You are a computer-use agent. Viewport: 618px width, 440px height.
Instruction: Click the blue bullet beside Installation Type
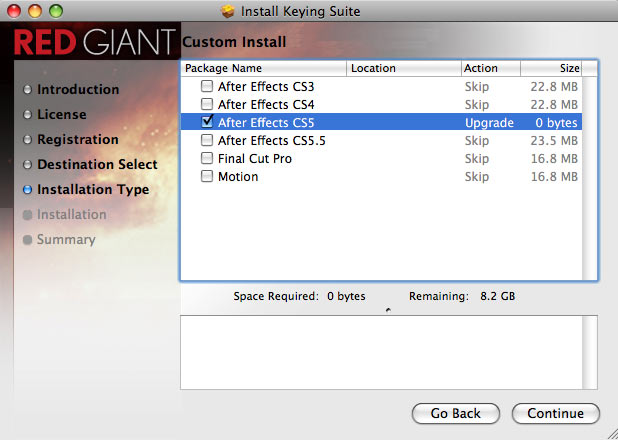pos(27,190)
